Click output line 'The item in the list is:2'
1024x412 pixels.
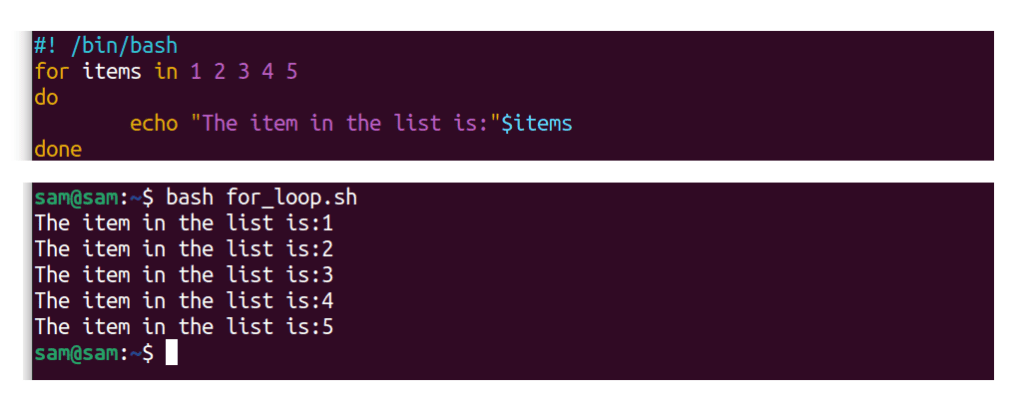tap(184, 249)
